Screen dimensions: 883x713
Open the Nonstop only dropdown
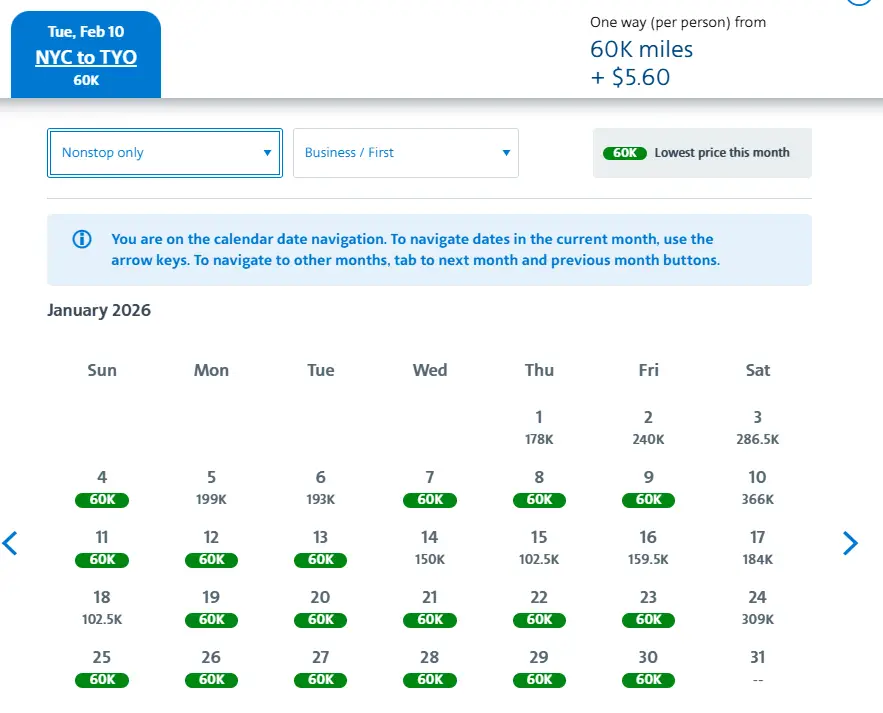click(x=165, y=153)
